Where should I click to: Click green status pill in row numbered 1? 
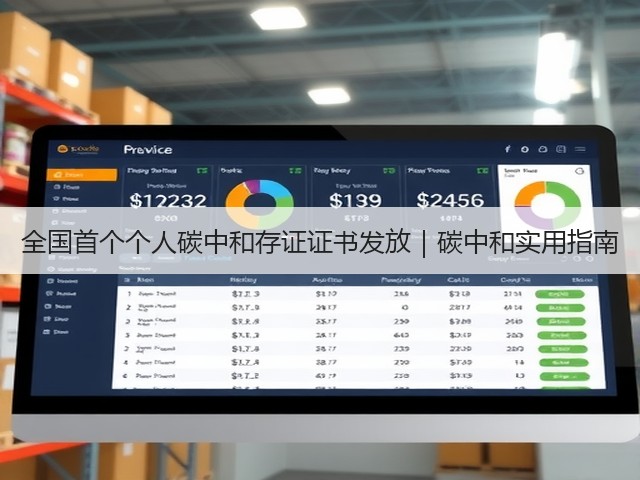(560, 294)
